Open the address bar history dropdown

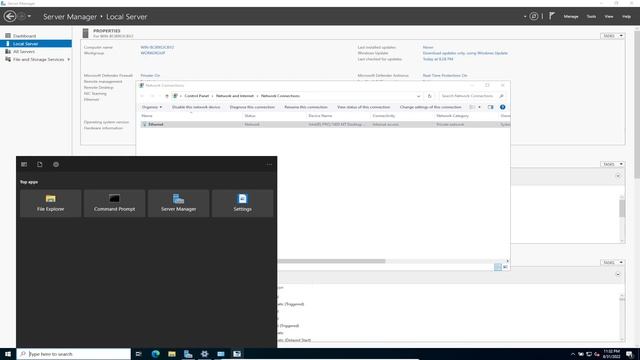tap(418, 96)
